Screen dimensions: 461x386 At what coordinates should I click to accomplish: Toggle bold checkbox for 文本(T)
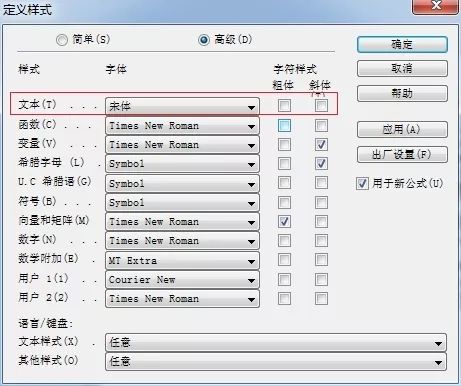pyautogui.click(x=284, y=106)
